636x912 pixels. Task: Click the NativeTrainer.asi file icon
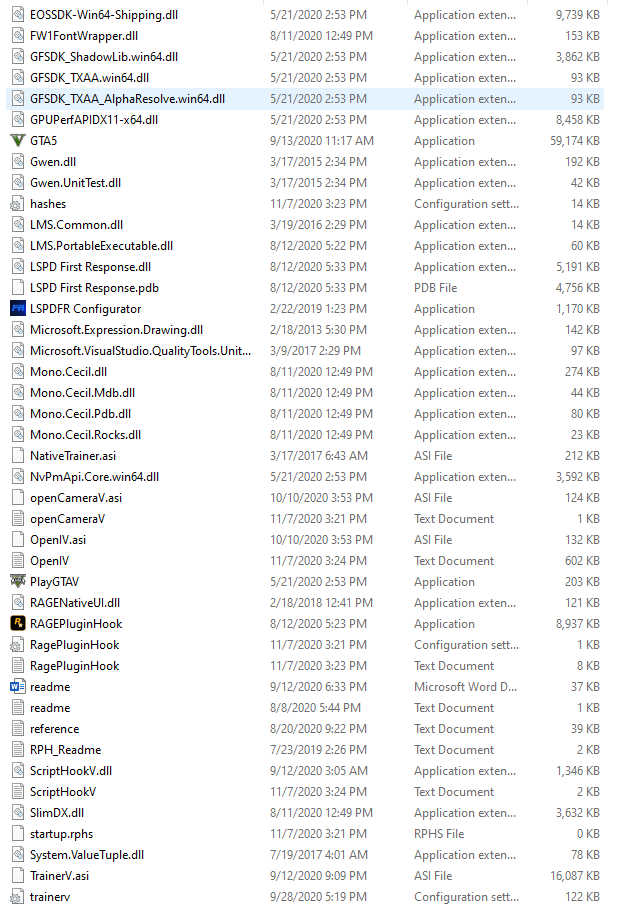click(18, 456)
